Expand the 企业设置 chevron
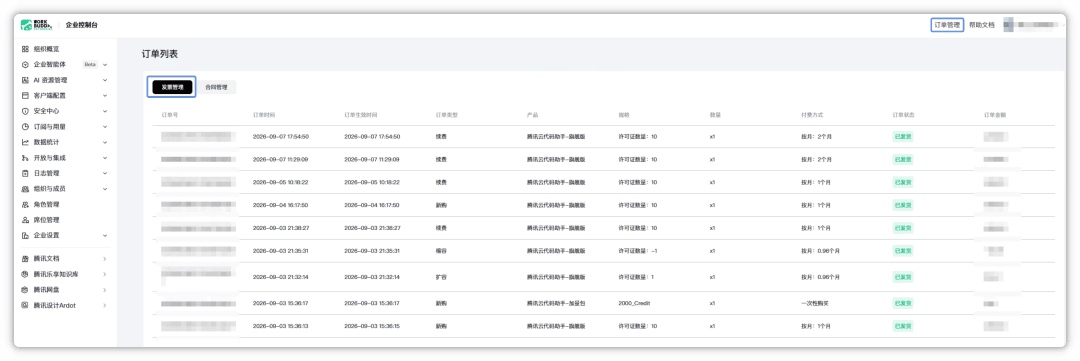The height and width of the screenshot is (361, 1080). pos(105,236)
